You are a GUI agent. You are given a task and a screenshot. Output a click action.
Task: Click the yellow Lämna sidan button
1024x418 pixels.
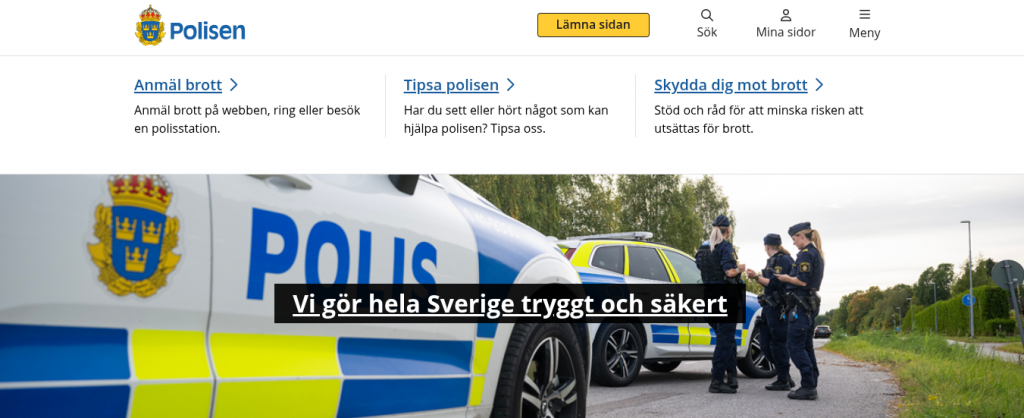[593, 25]
